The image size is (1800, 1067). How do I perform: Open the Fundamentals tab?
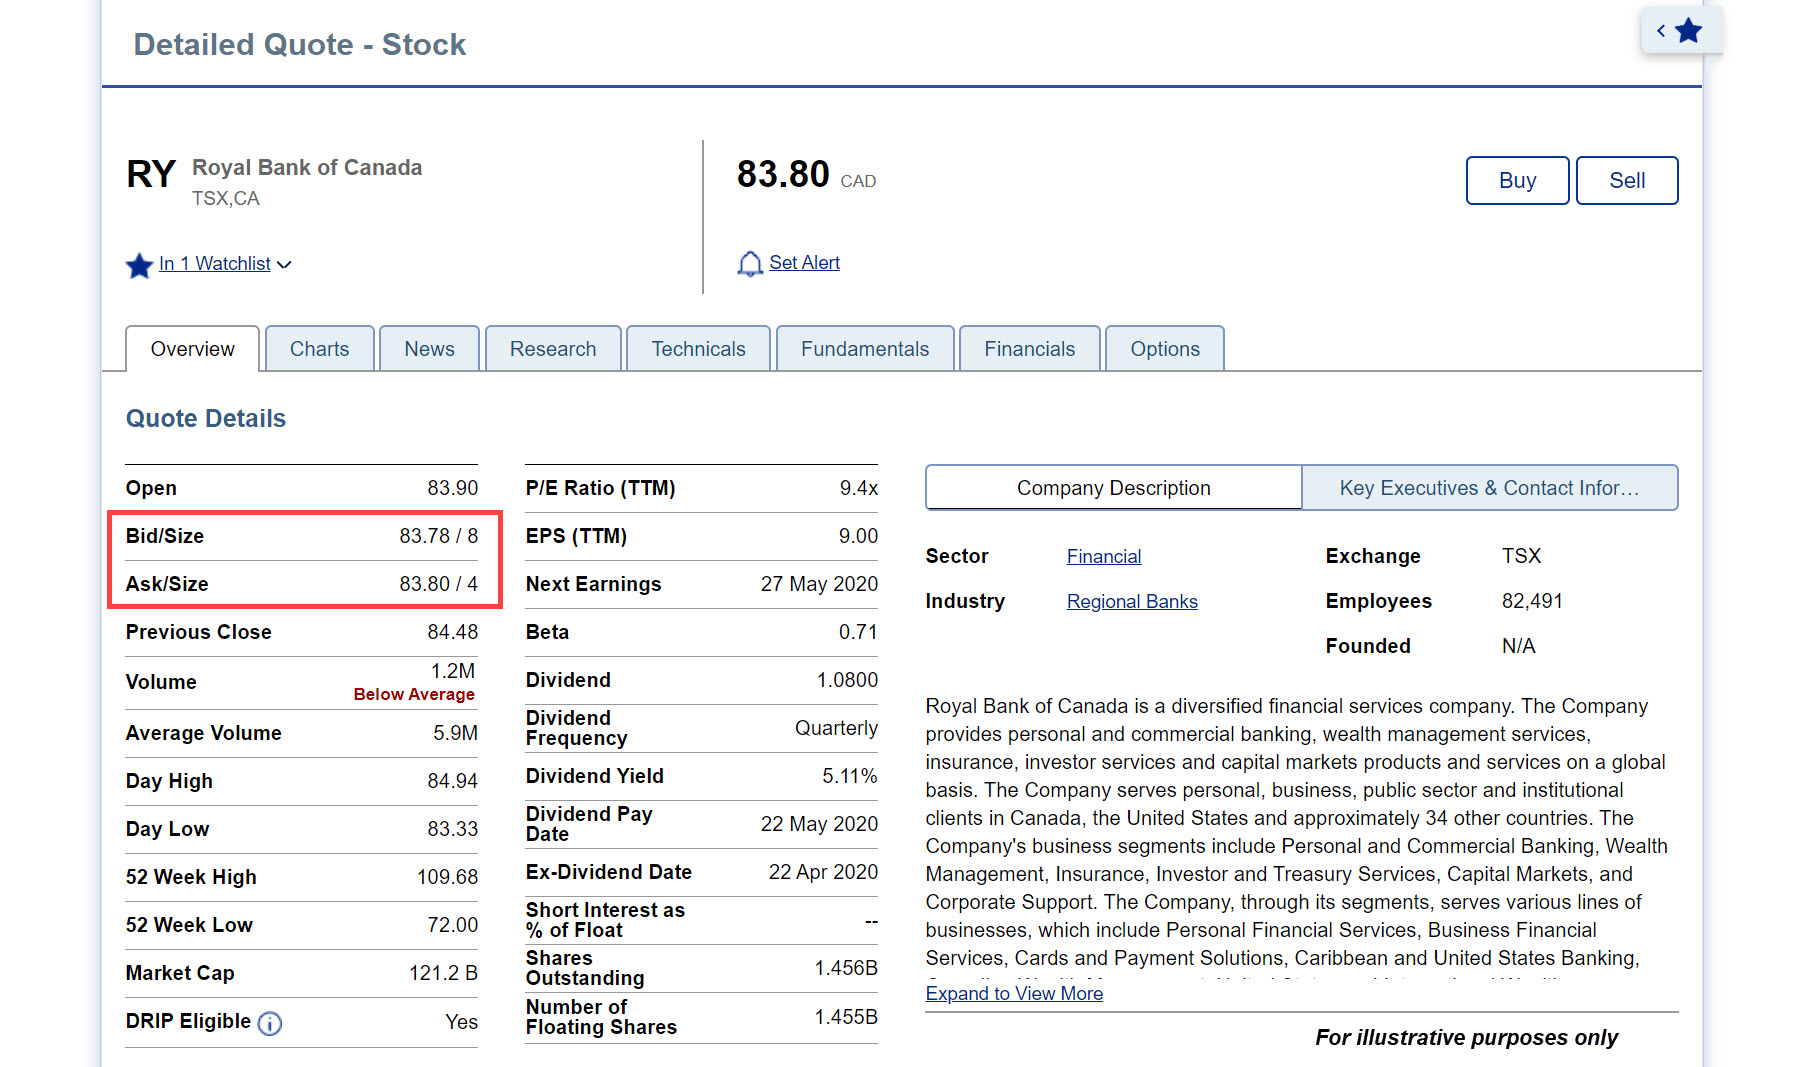(x=864, y=349)
